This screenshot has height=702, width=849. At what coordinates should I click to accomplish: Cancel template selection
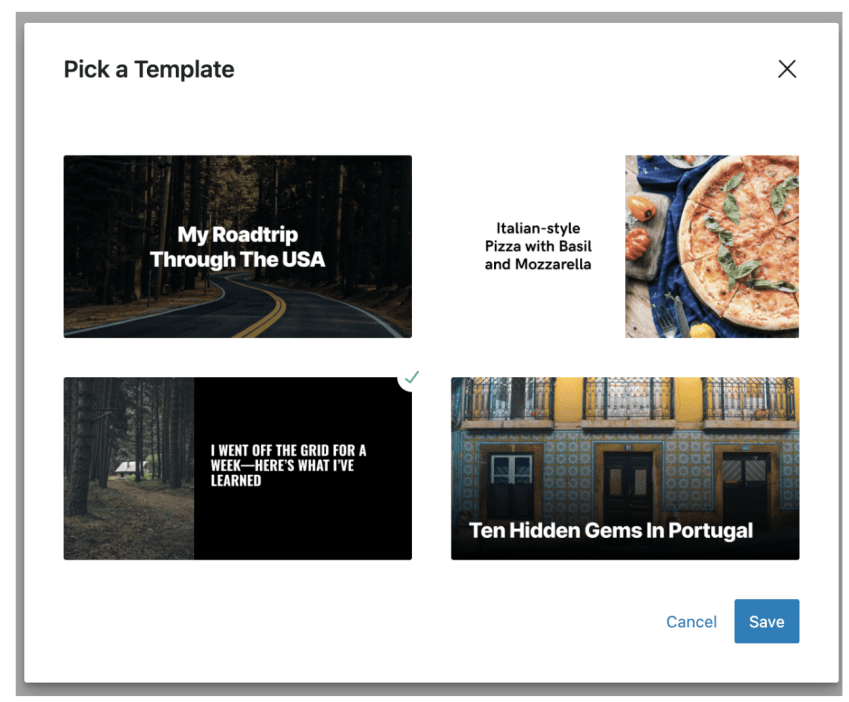pyautogui.click(x=691, y=621)
